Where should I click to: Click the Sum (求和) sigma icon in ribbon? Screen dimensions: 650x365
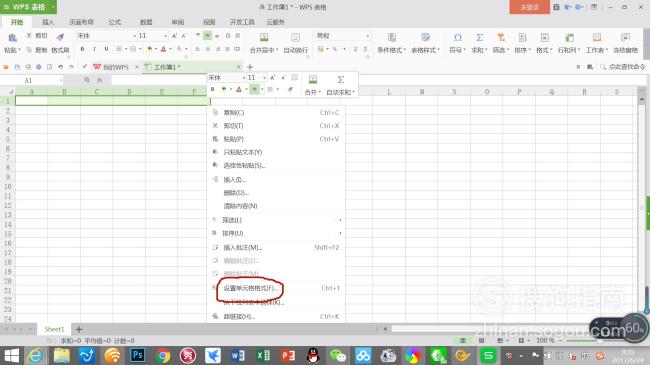tap(479, 38)
